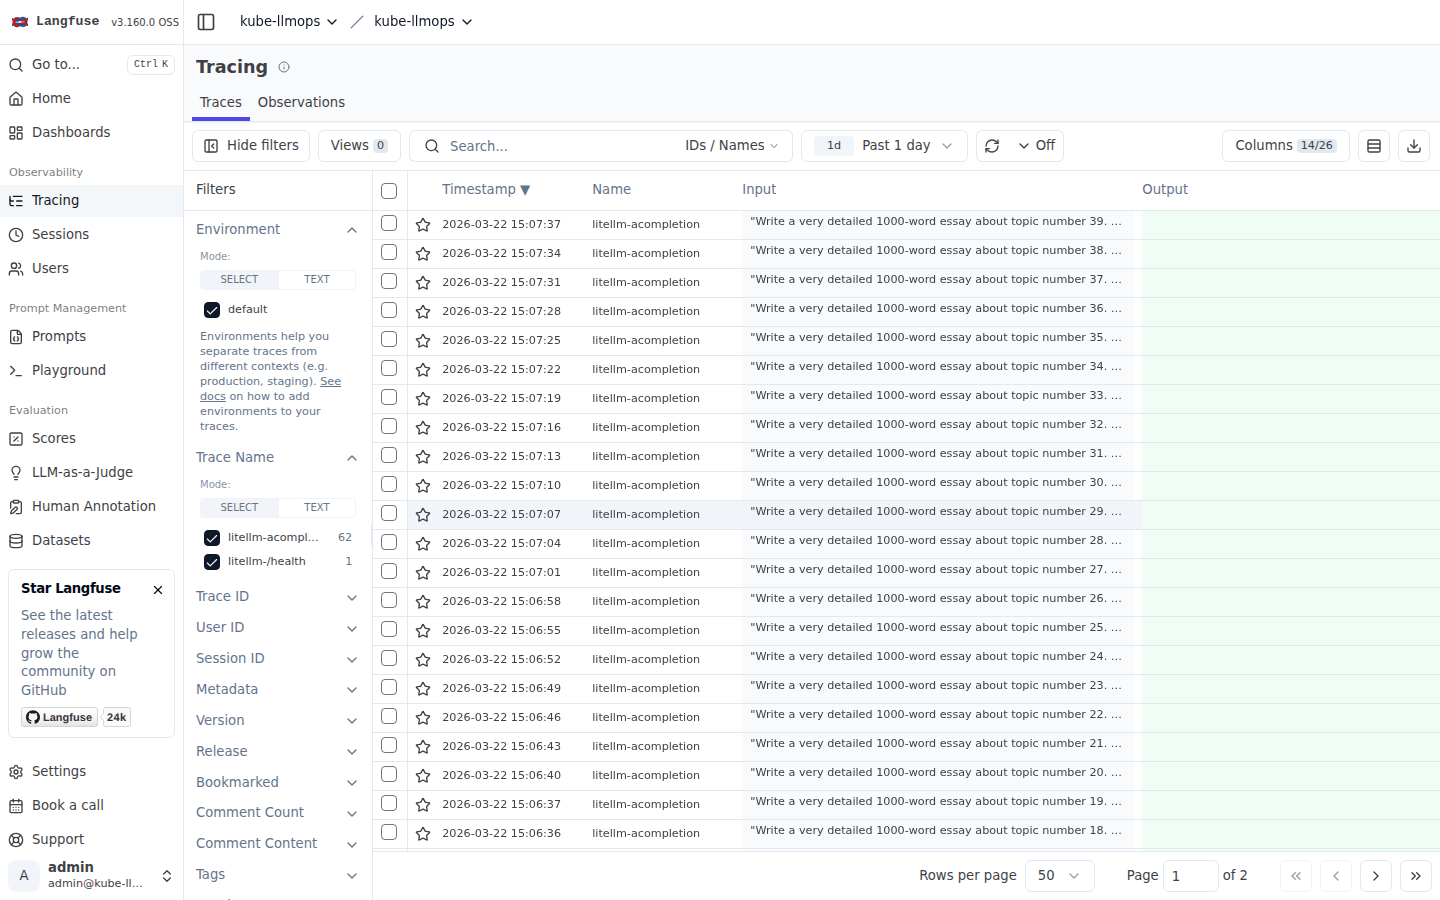This screenshot has width=1440, height=900.
Task: Open Scores in the sidebar
Action: pos(91,438)
